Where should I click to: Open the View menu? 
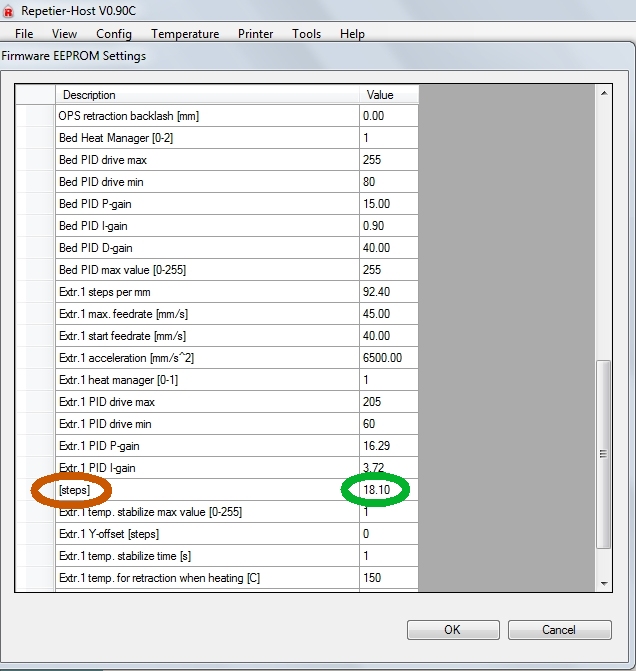pos(64,34)
